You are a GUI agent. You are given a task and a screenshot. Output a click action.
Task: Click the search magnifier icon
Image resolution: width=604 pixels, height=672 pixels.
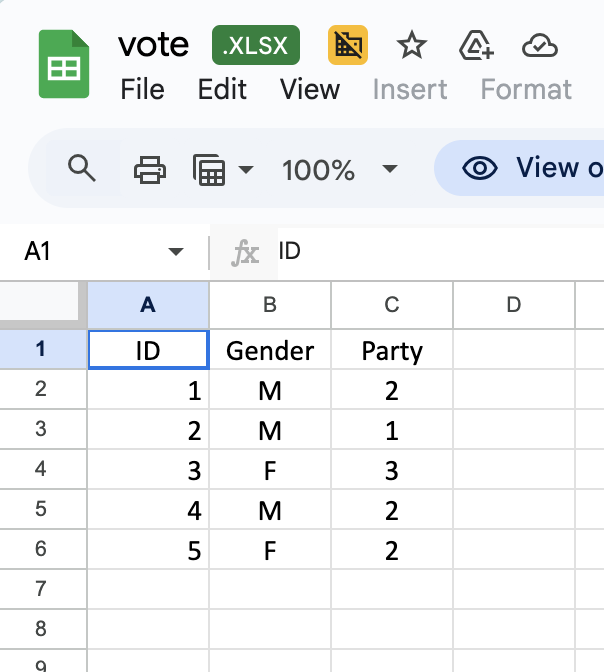tap(81, 169)
